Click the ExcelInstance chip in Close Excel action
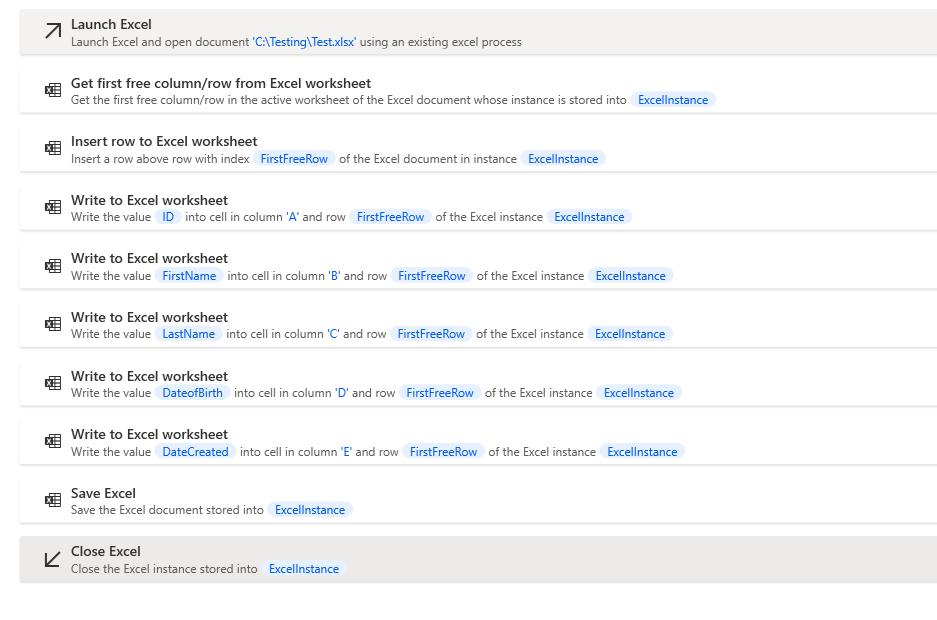Screen dimensions: 937x620 (x=304, y=568)
